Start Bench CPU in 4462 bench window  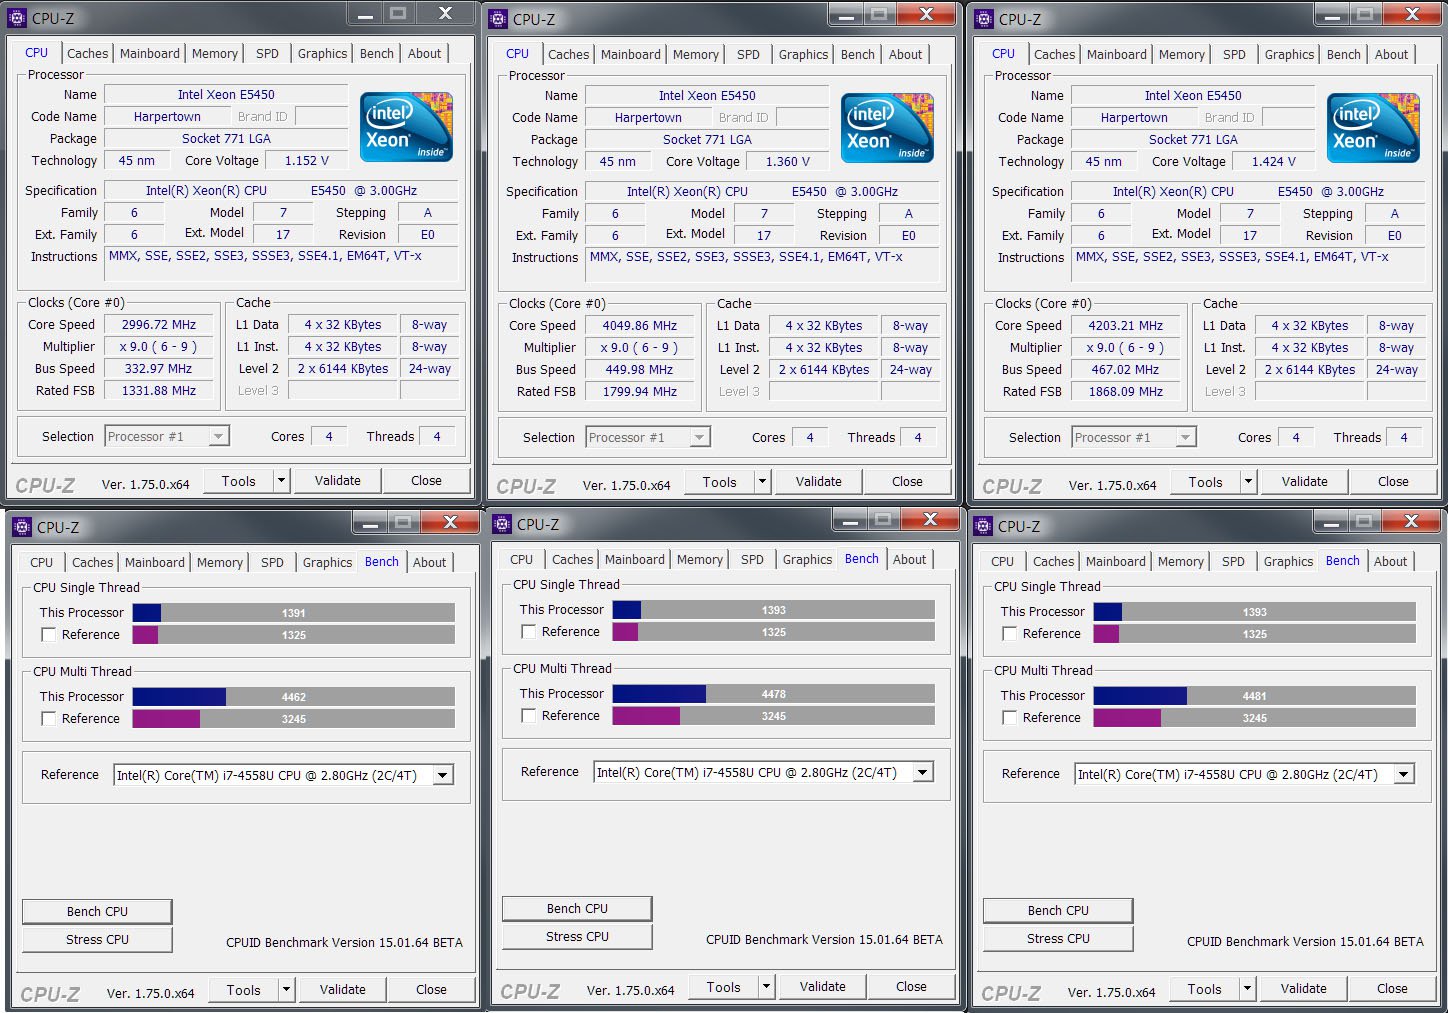[x=97, y=912]
